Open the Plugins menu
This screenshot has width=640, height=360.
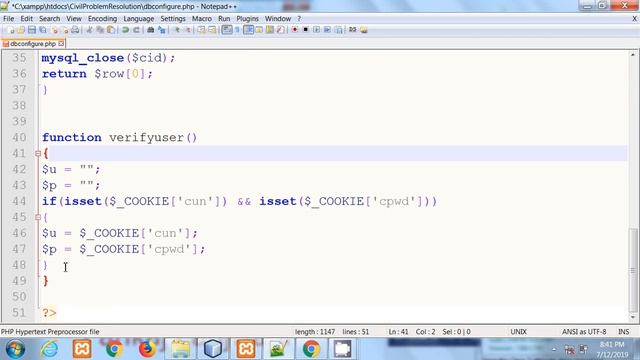click(247, 19)
